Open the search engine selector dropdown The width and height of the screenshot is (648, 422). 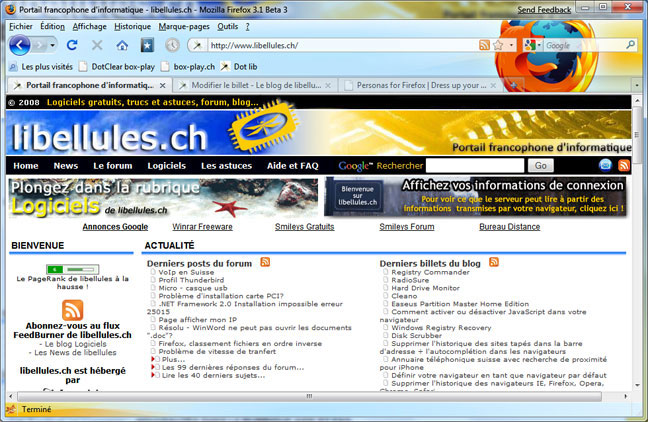pyautogui.click(x=532, y=45)
